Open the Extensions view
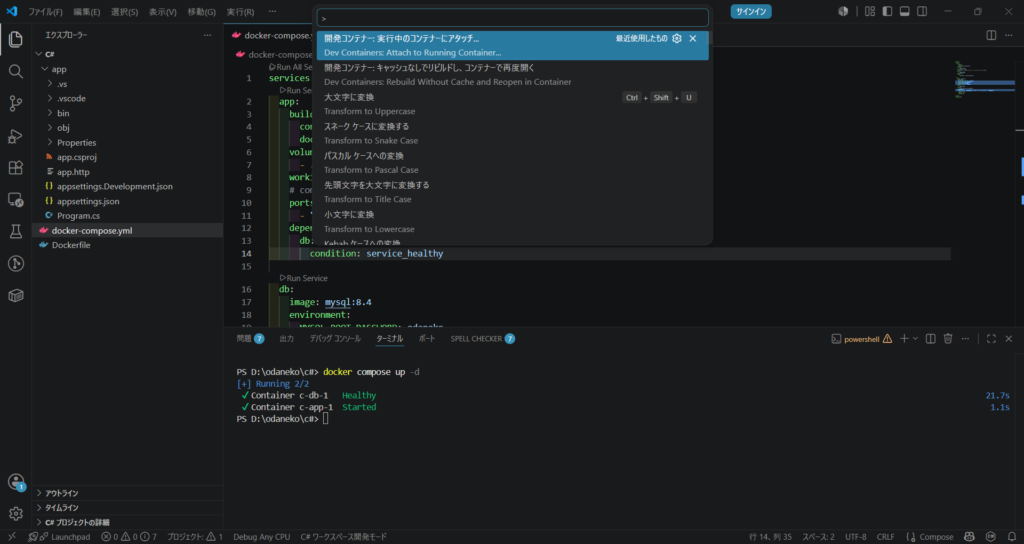Viewport: 1024px width, 544px height. coord(16,168)
